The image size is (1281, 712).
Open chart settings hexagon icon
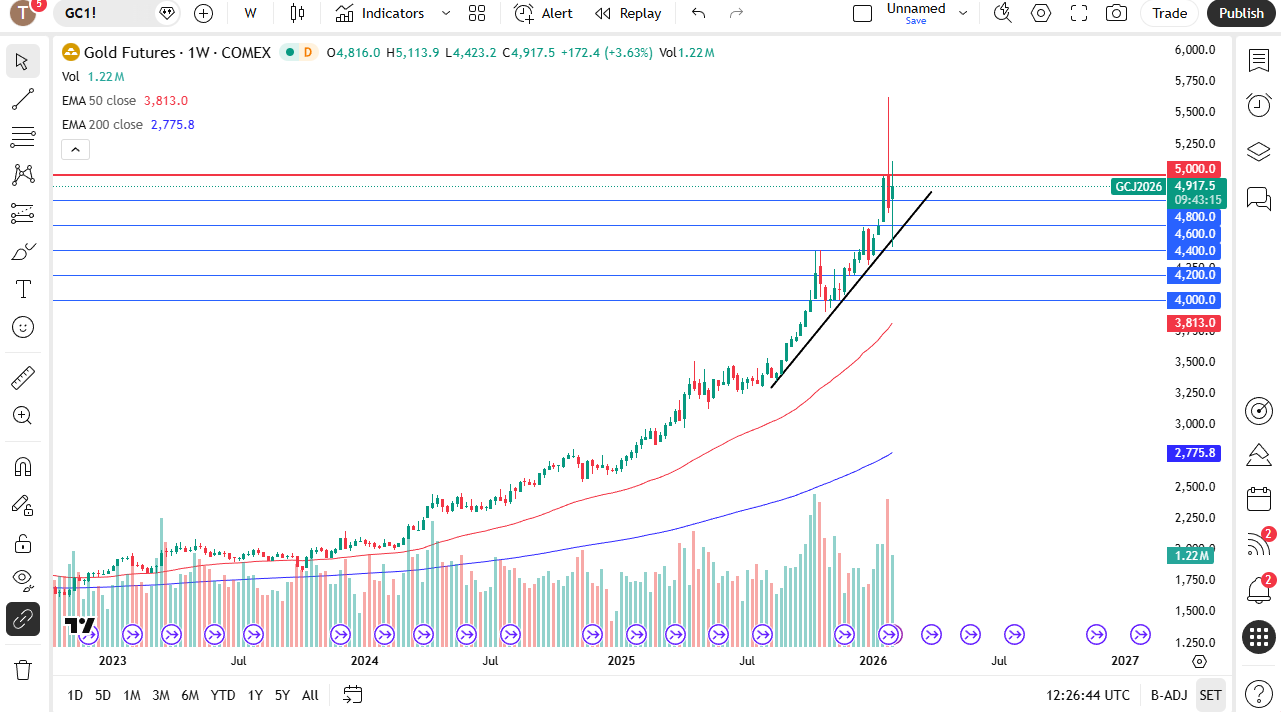coord(1041,13)
